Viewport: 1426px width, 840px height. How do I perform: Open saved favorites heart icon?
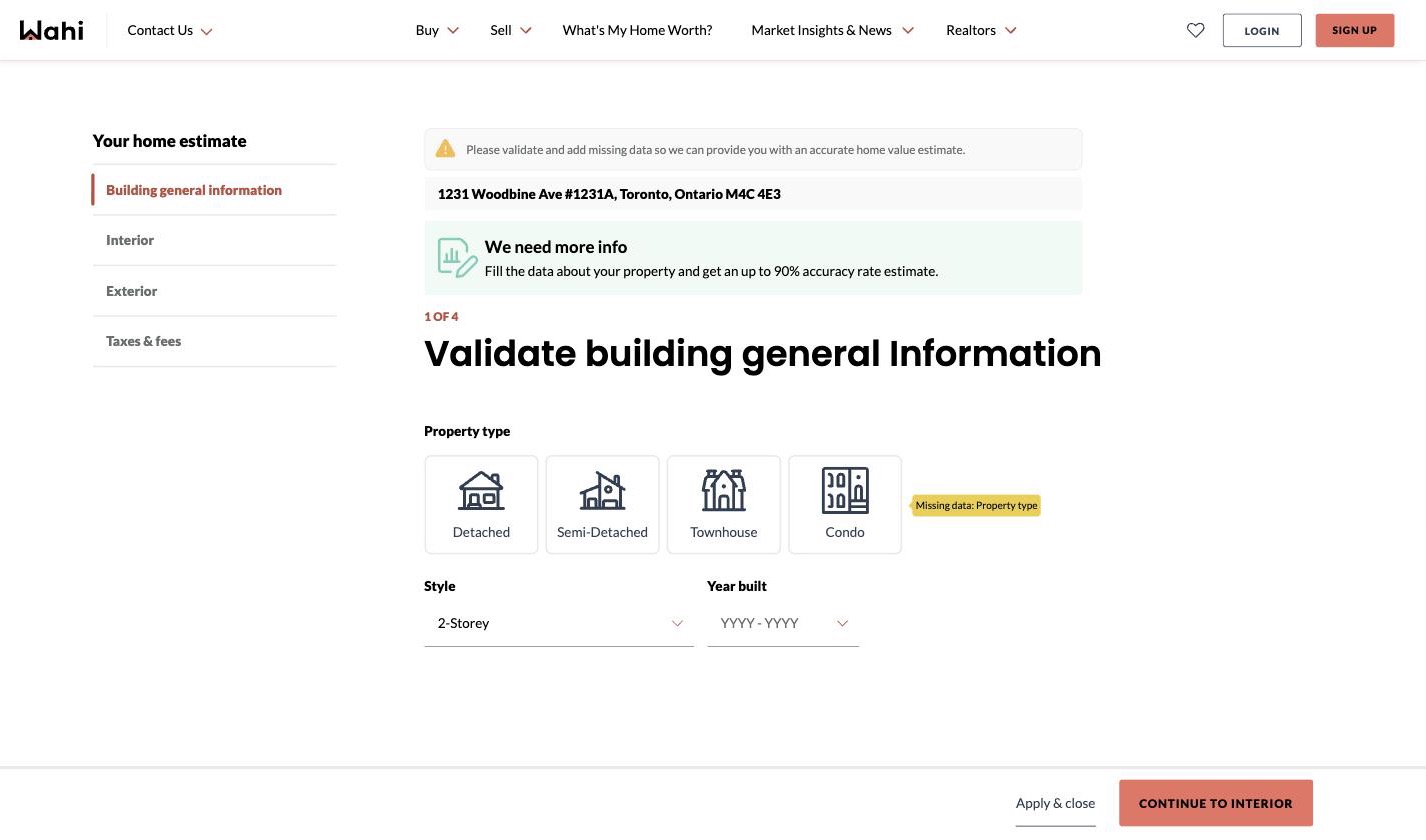coord(1195,30)
